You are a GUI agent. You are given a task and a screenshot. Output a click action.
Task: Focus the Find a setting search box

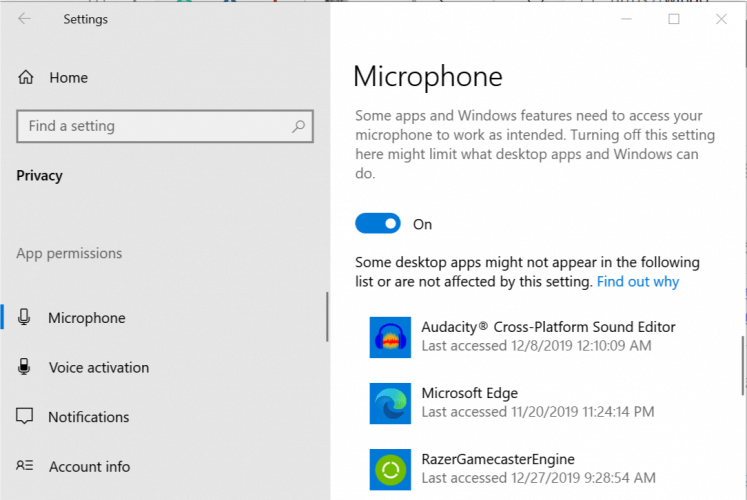coord(155,127)
